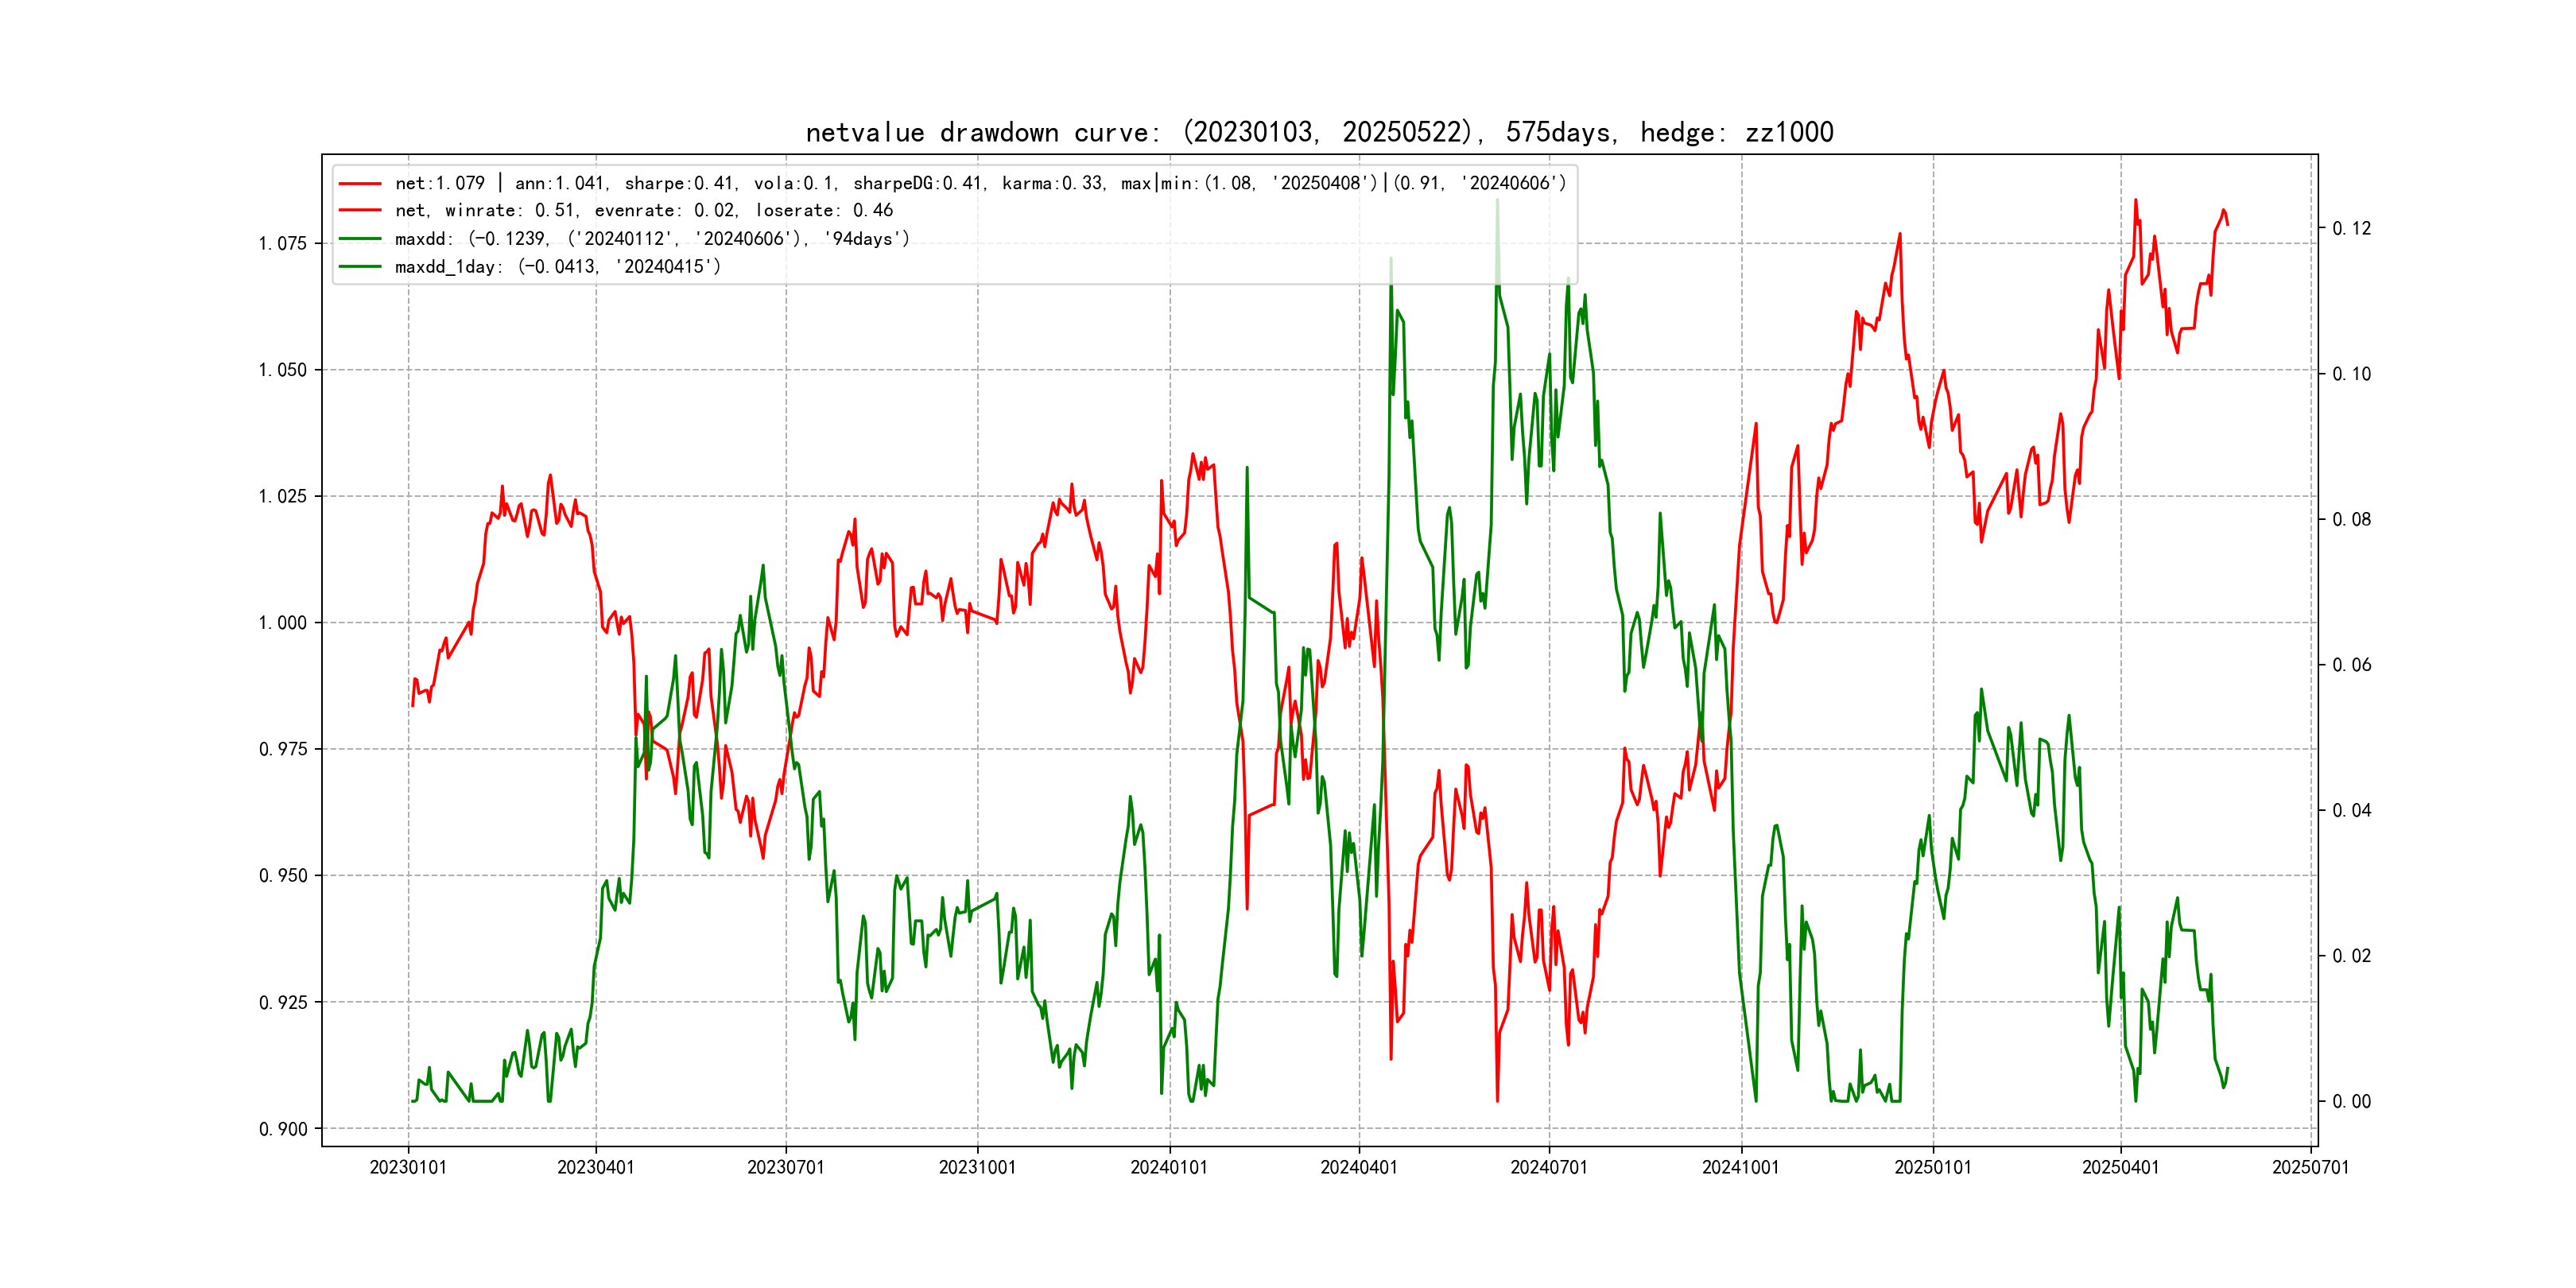Click the 20250701 x-axis tick label
Viewport: 2576px width, 1288px height.
click(x=2310, y=1167)
